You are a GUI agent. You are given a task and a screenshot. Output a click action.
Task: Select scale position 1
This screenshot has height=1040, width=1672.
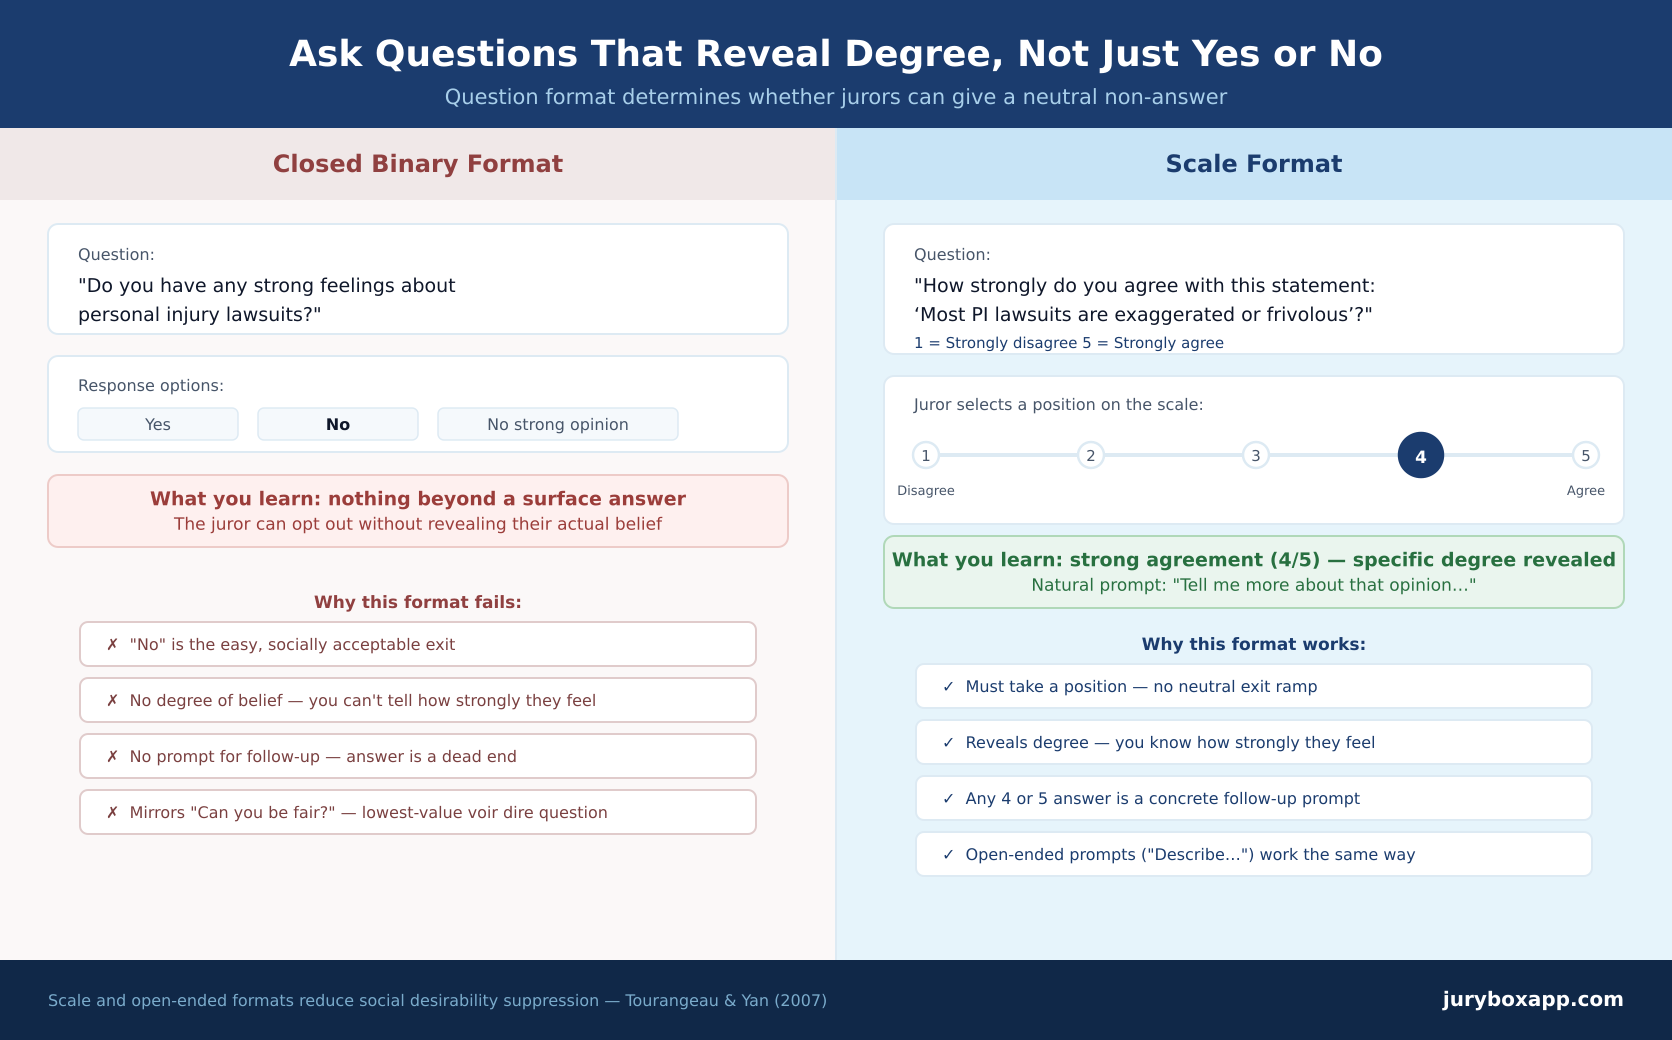(926, 455)
